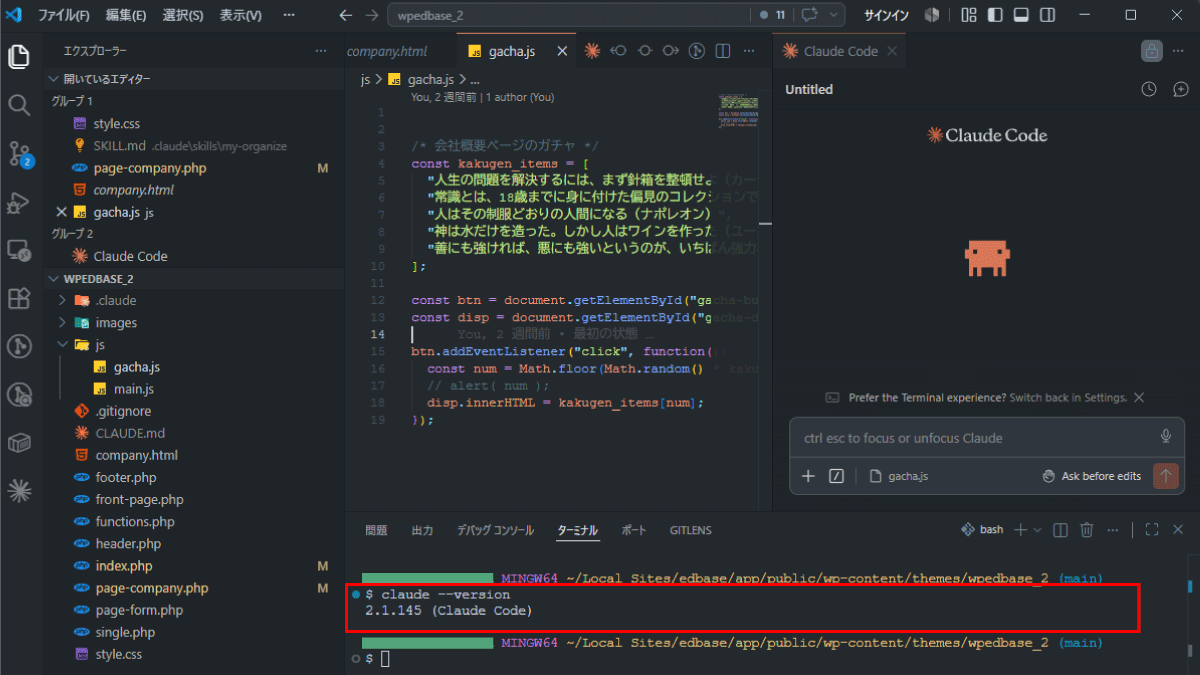Open chat dropdown arrow in command center
1200x675 pixels.
click(834, 15)
